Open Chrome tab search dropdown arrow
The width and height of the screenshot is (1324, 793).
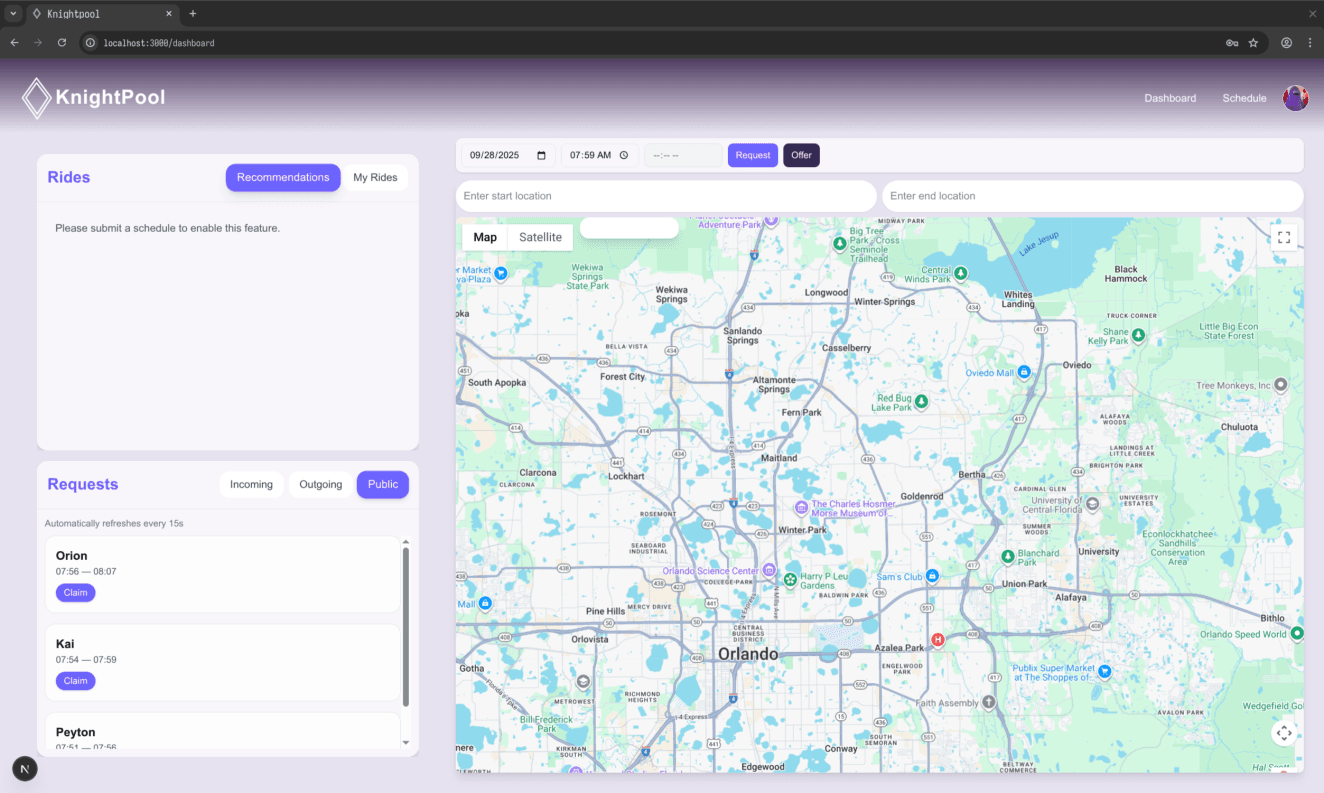tap(13, 14)
